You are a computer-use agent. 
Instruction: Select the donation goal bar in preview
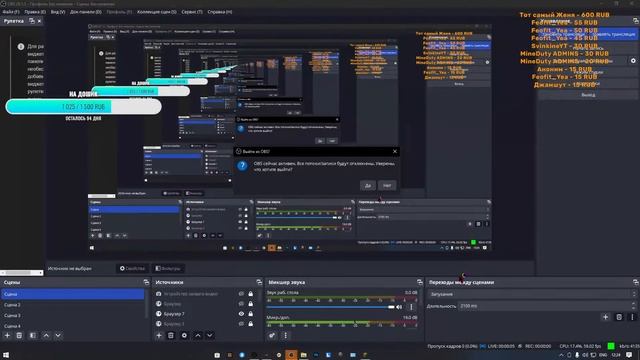pyautogui.click(x=84, y=107)
